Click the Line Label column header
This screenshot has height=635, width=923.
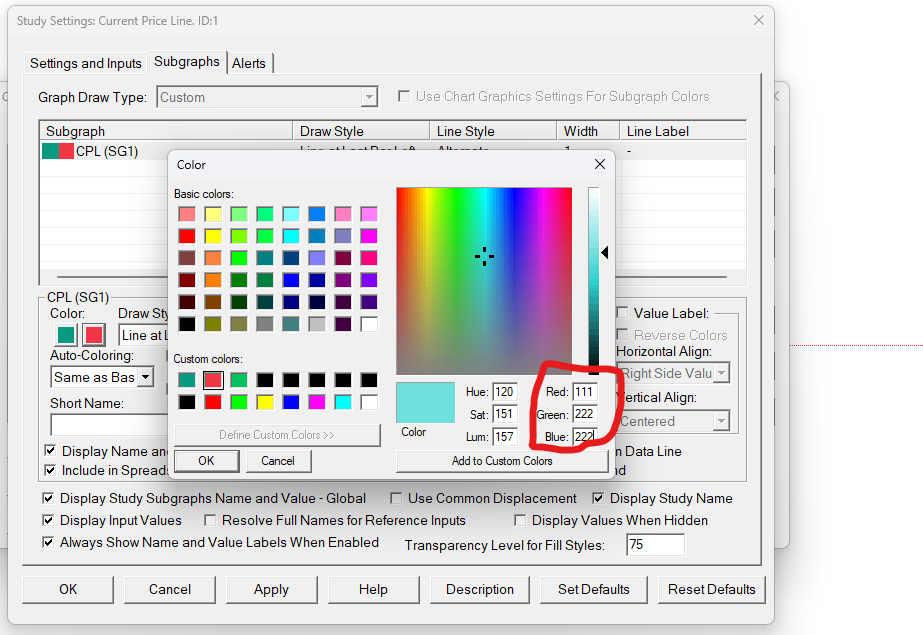click(682, 131)
